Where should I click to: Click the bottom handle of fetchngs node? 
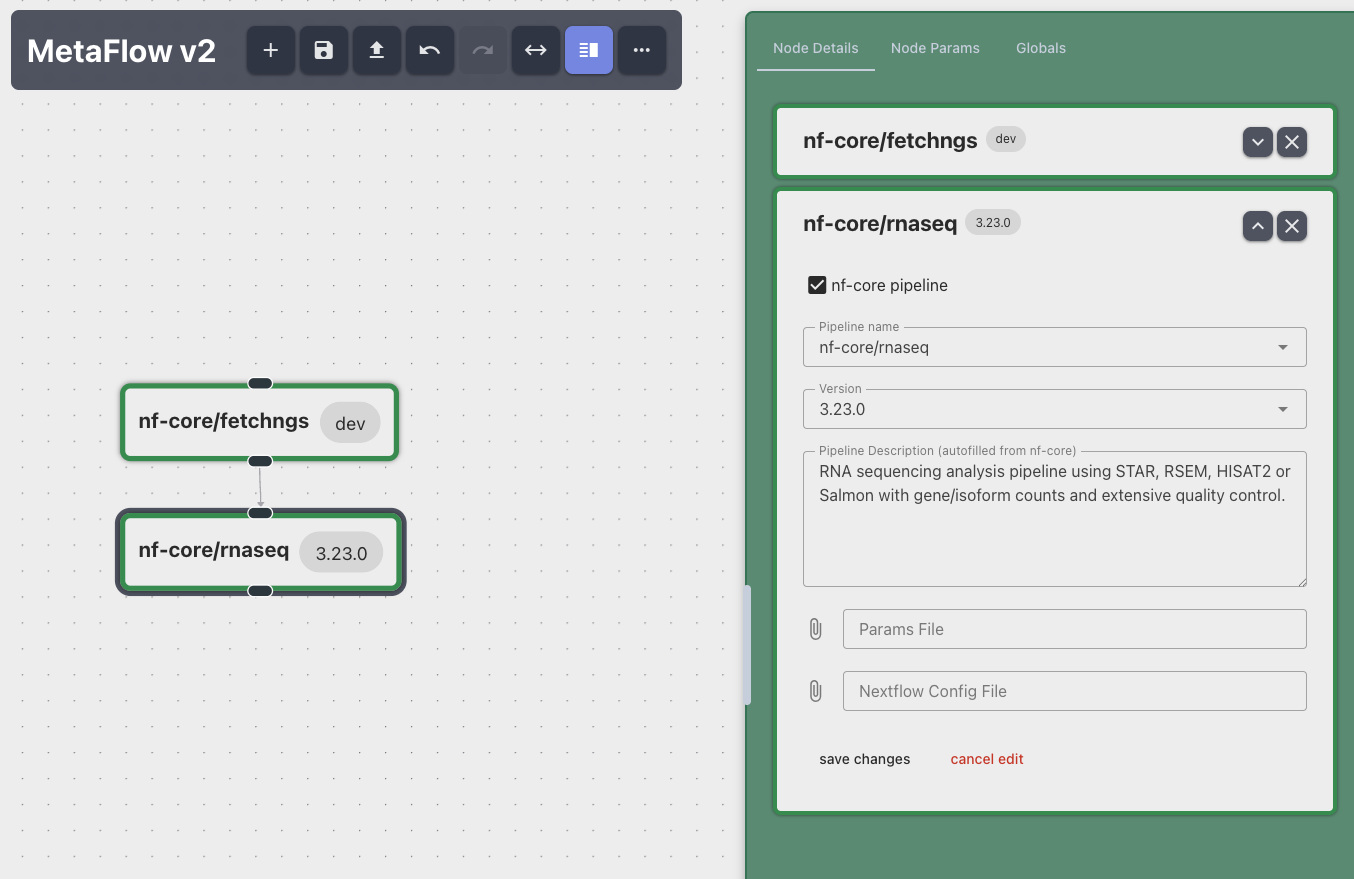(260, 461)
